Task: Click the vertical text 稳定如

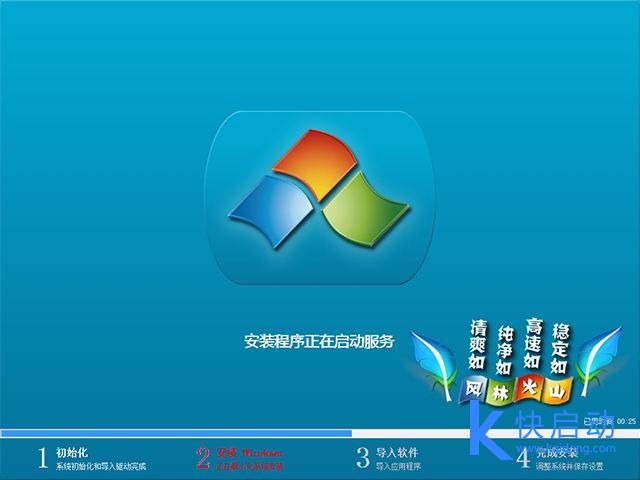Action: point(559,349)
